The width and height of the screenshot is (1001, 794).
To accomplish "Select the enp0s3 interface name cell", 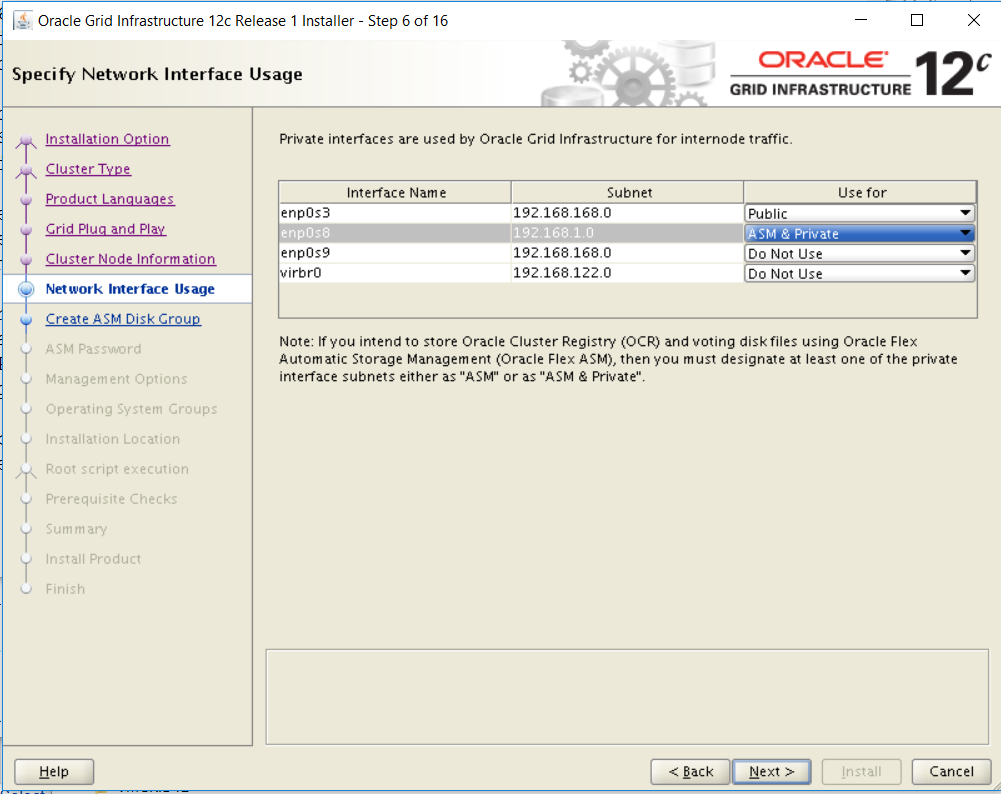I will (395, 213).
